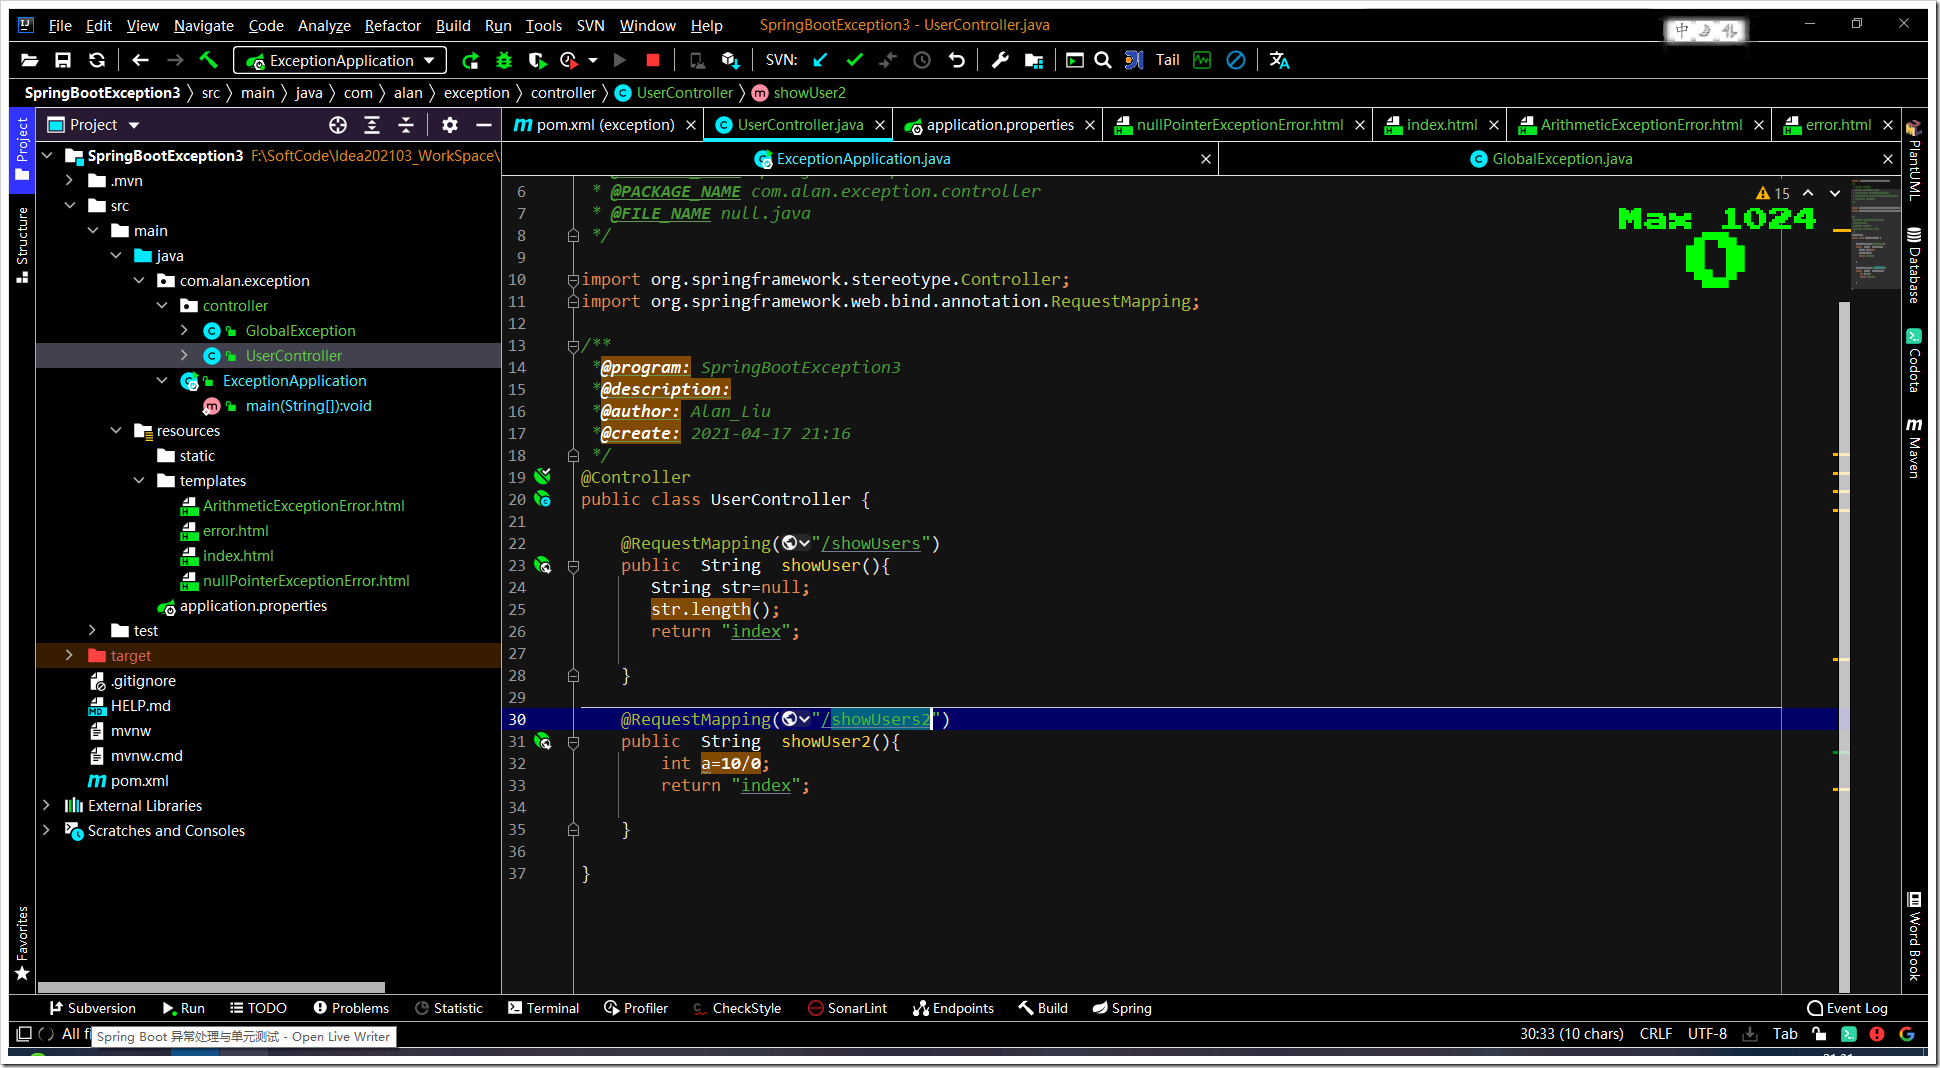The image size is (1940, 1068).
Task: Select error.html in the project tree
Action: point(235,530)
